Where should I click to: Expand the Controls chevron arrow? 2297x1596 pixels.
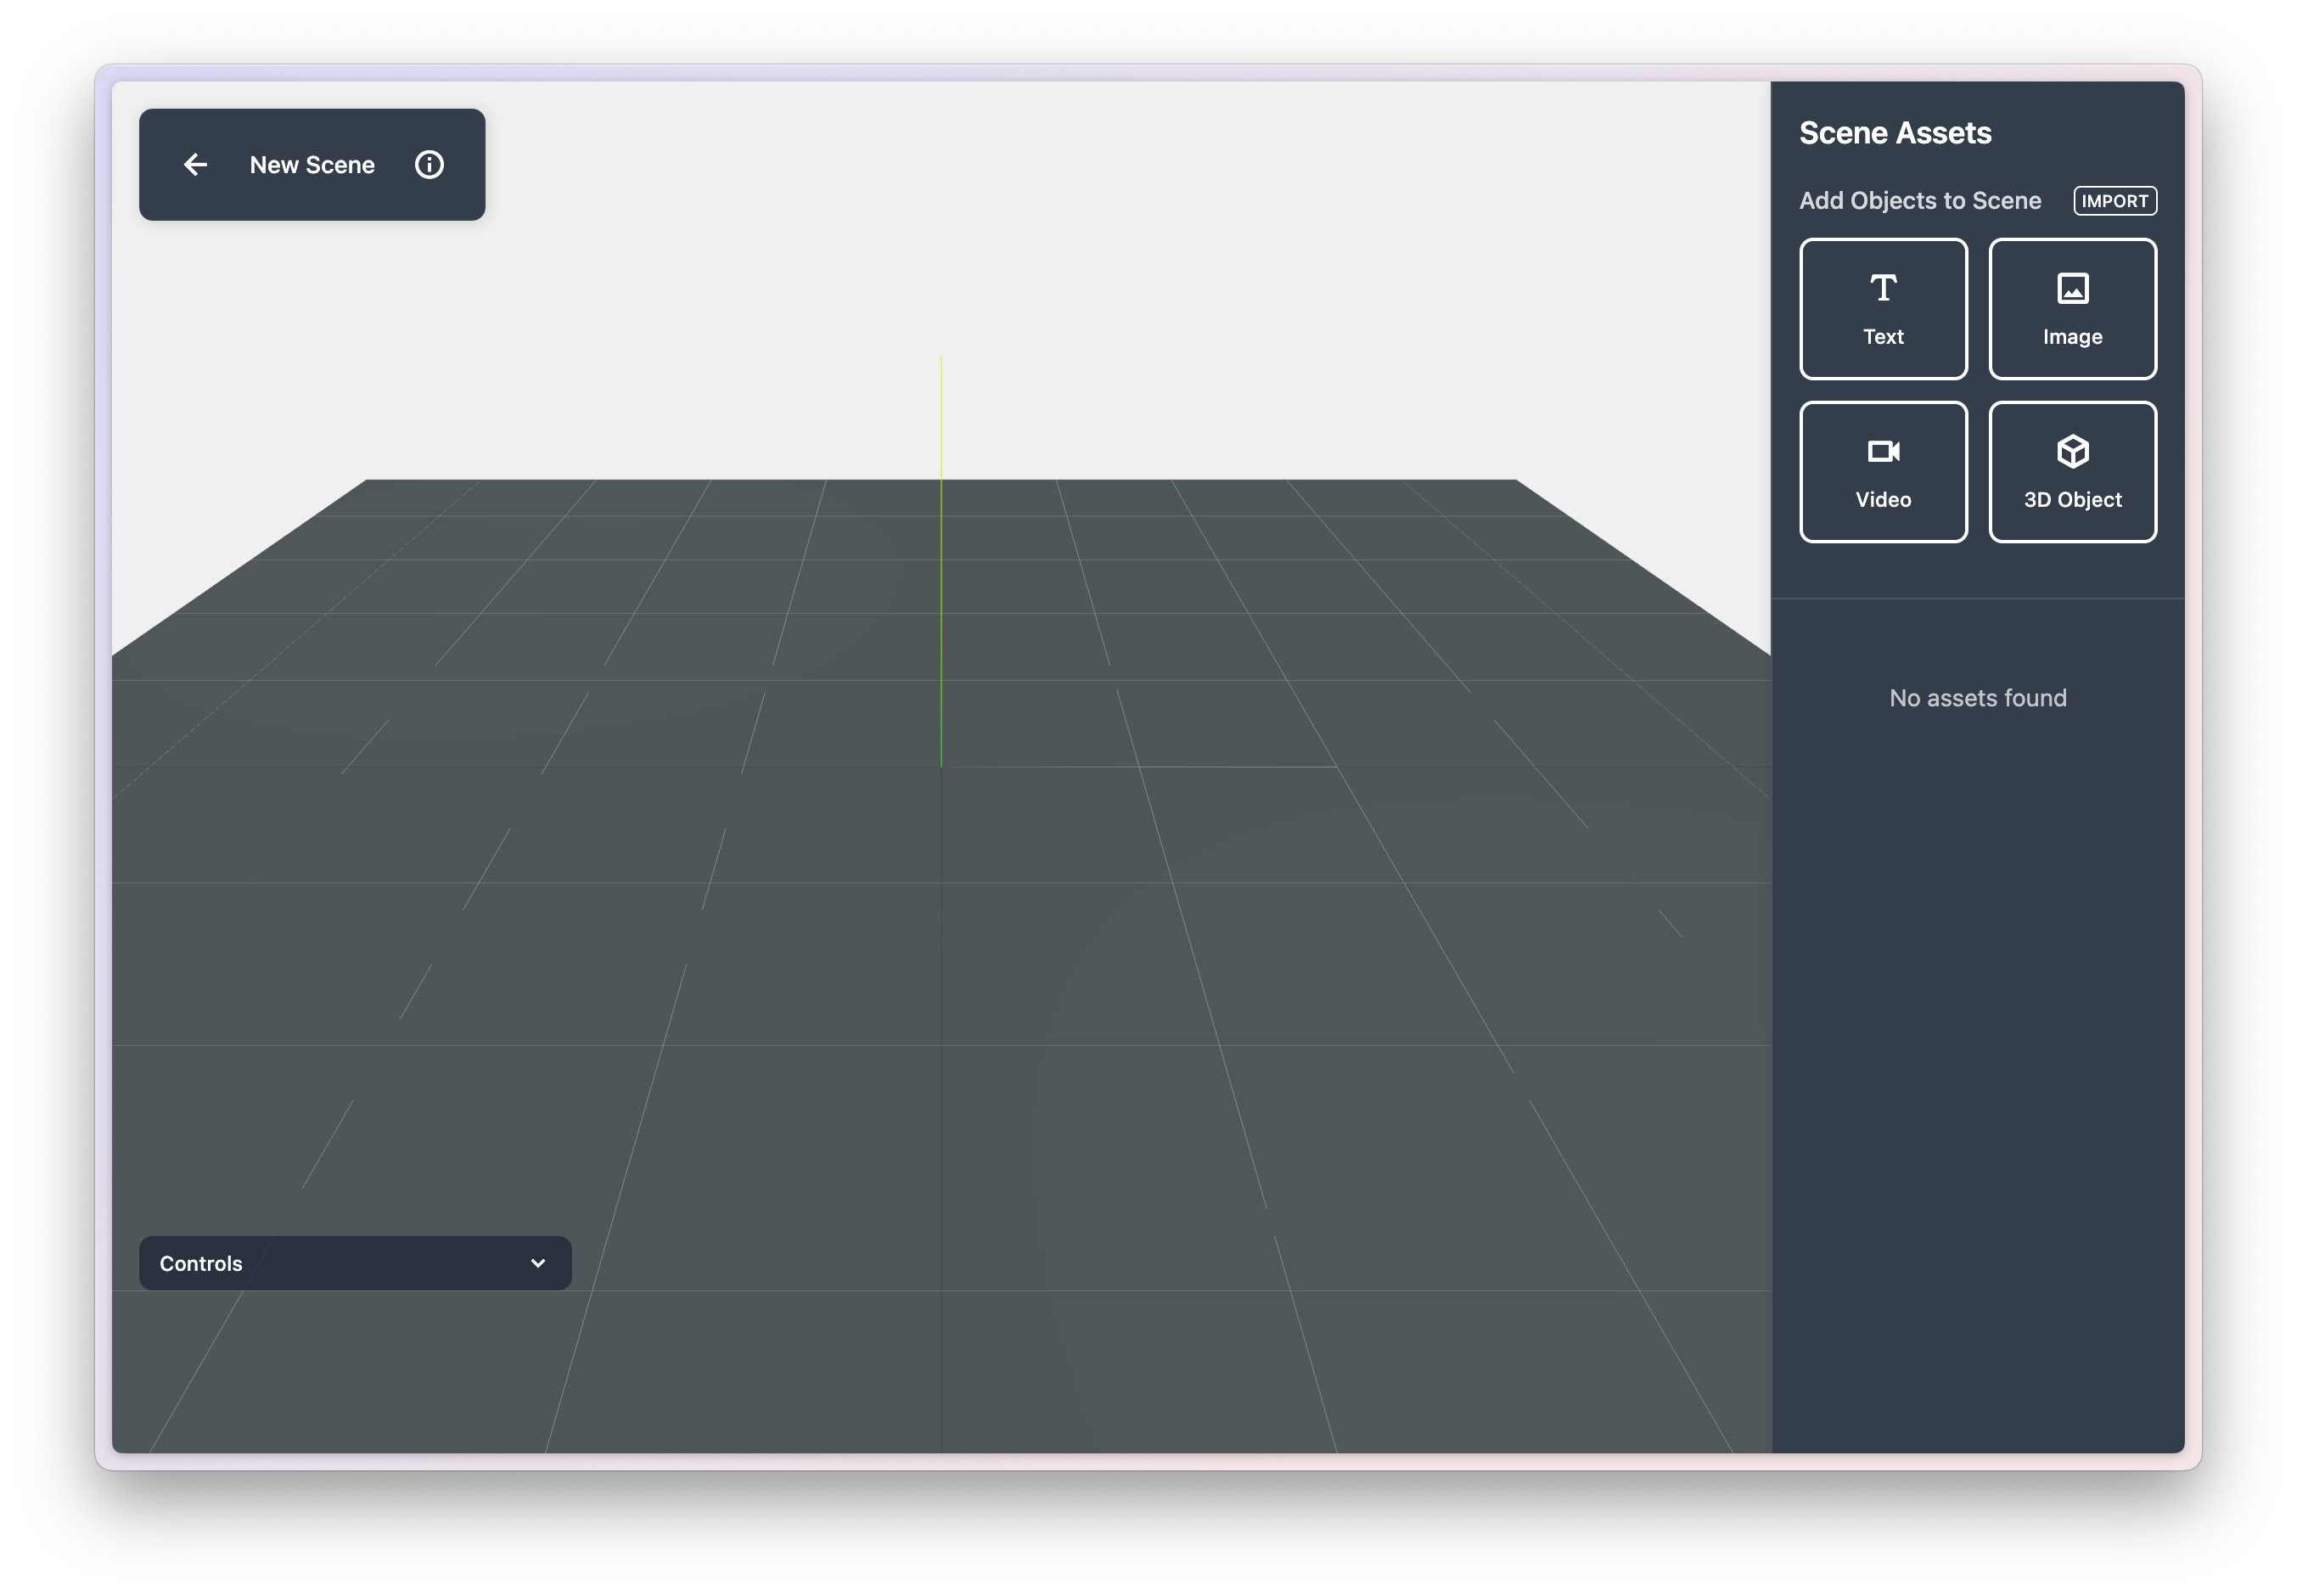coord(538,1263)
